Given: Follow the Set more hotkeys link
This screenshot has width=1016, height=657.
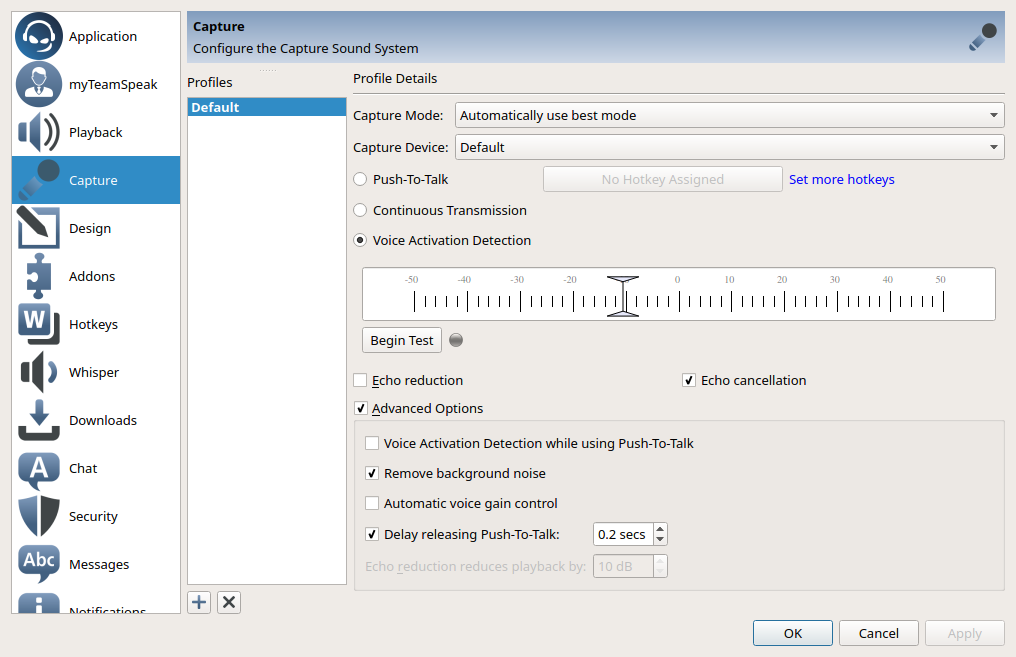Looking at the screenshot, I should 841,180.
